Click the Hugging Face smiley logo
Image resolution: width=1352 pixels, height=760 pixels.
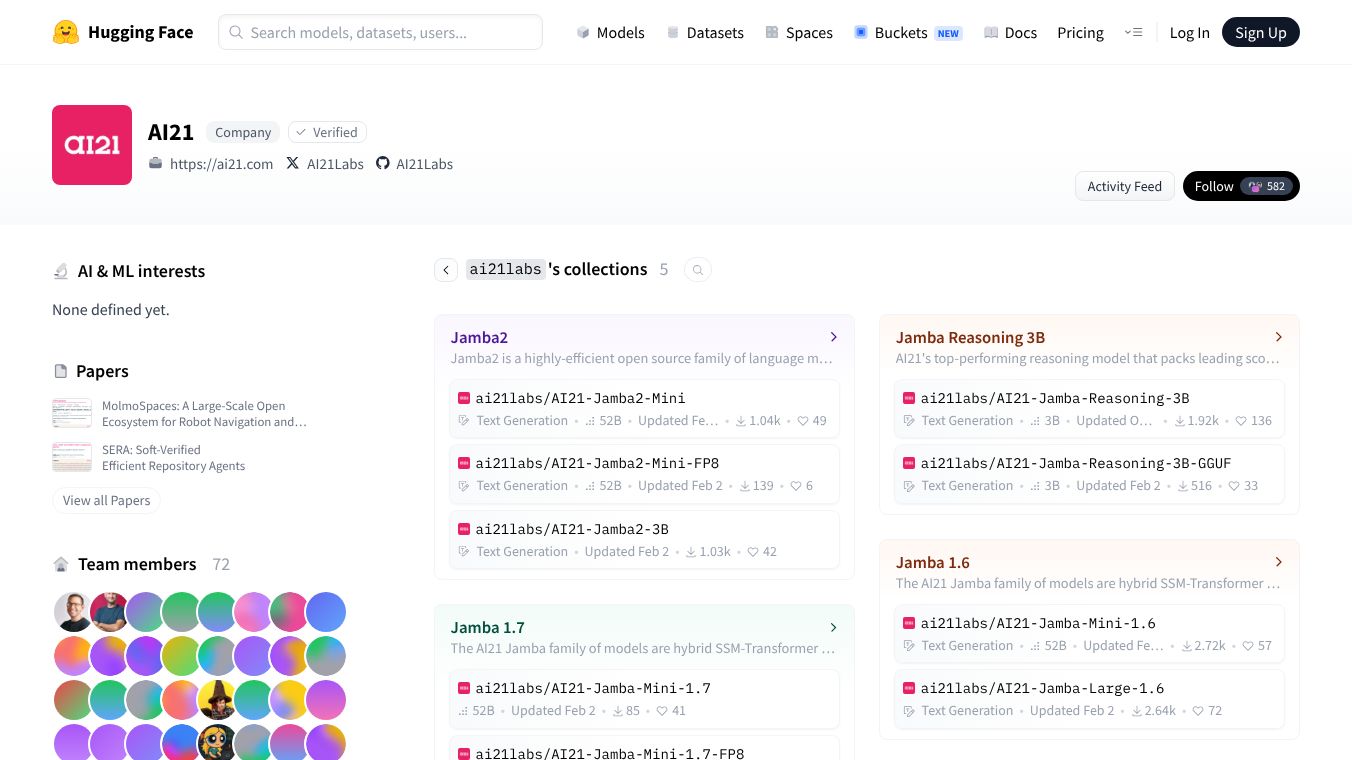65,32
